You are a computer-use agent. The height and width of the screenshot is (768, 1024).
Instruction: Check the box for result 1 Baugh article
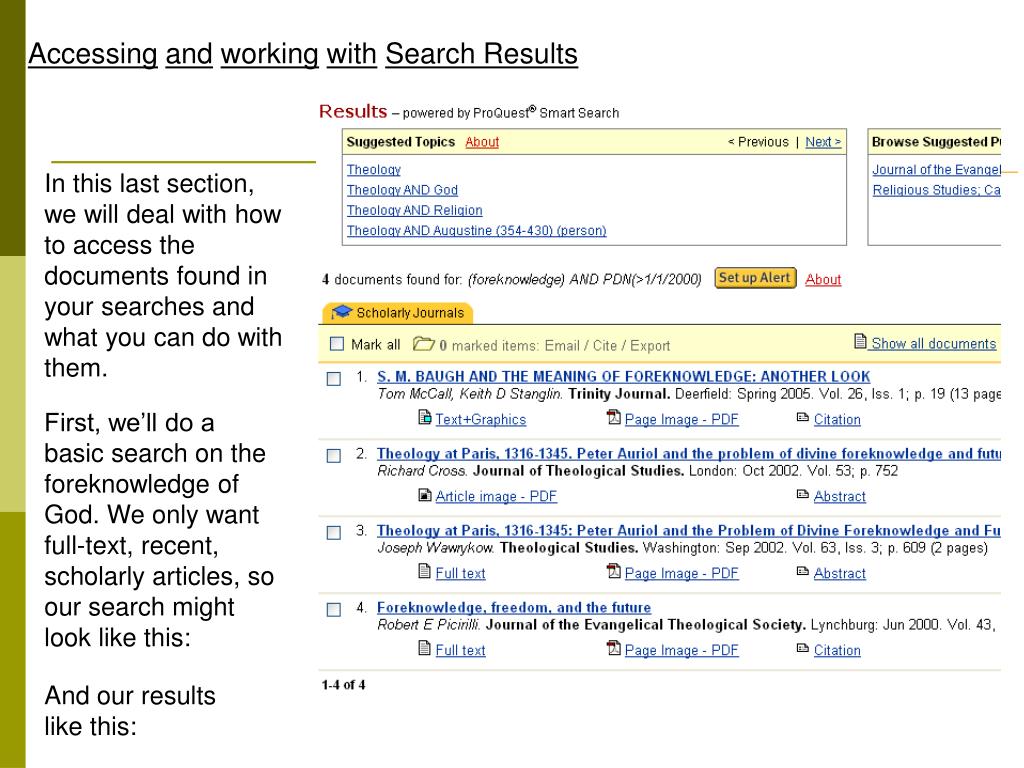(334, 379)
